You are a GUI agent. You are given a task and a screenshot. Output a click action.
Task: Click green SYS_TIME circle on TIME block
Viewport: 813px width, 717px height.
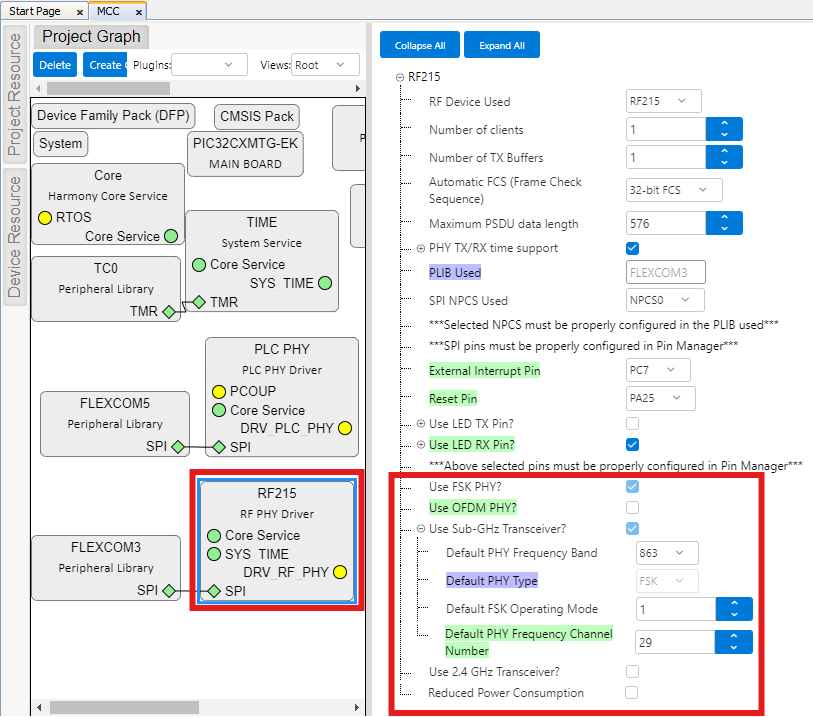tap(325, 283)
